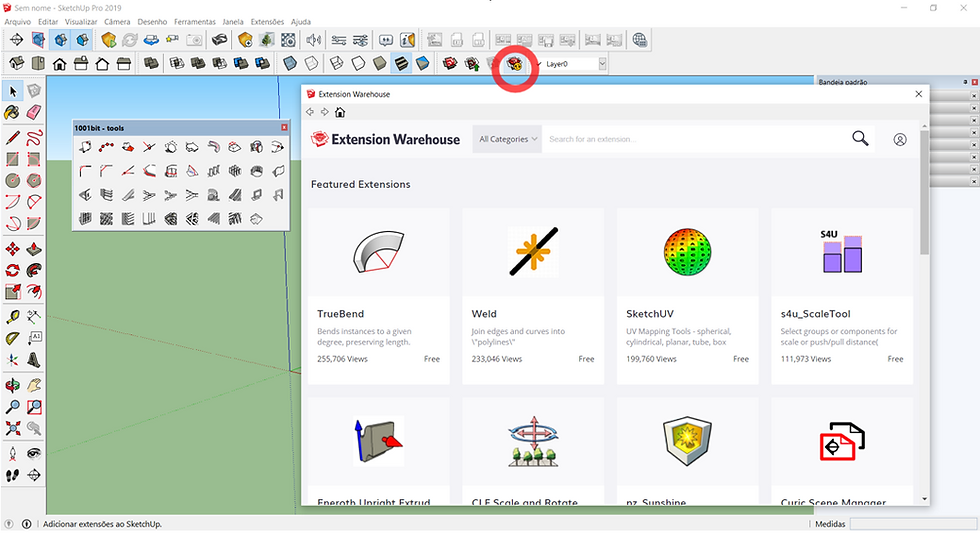Switch to Iso view house icon

click(x=17, y=63)
